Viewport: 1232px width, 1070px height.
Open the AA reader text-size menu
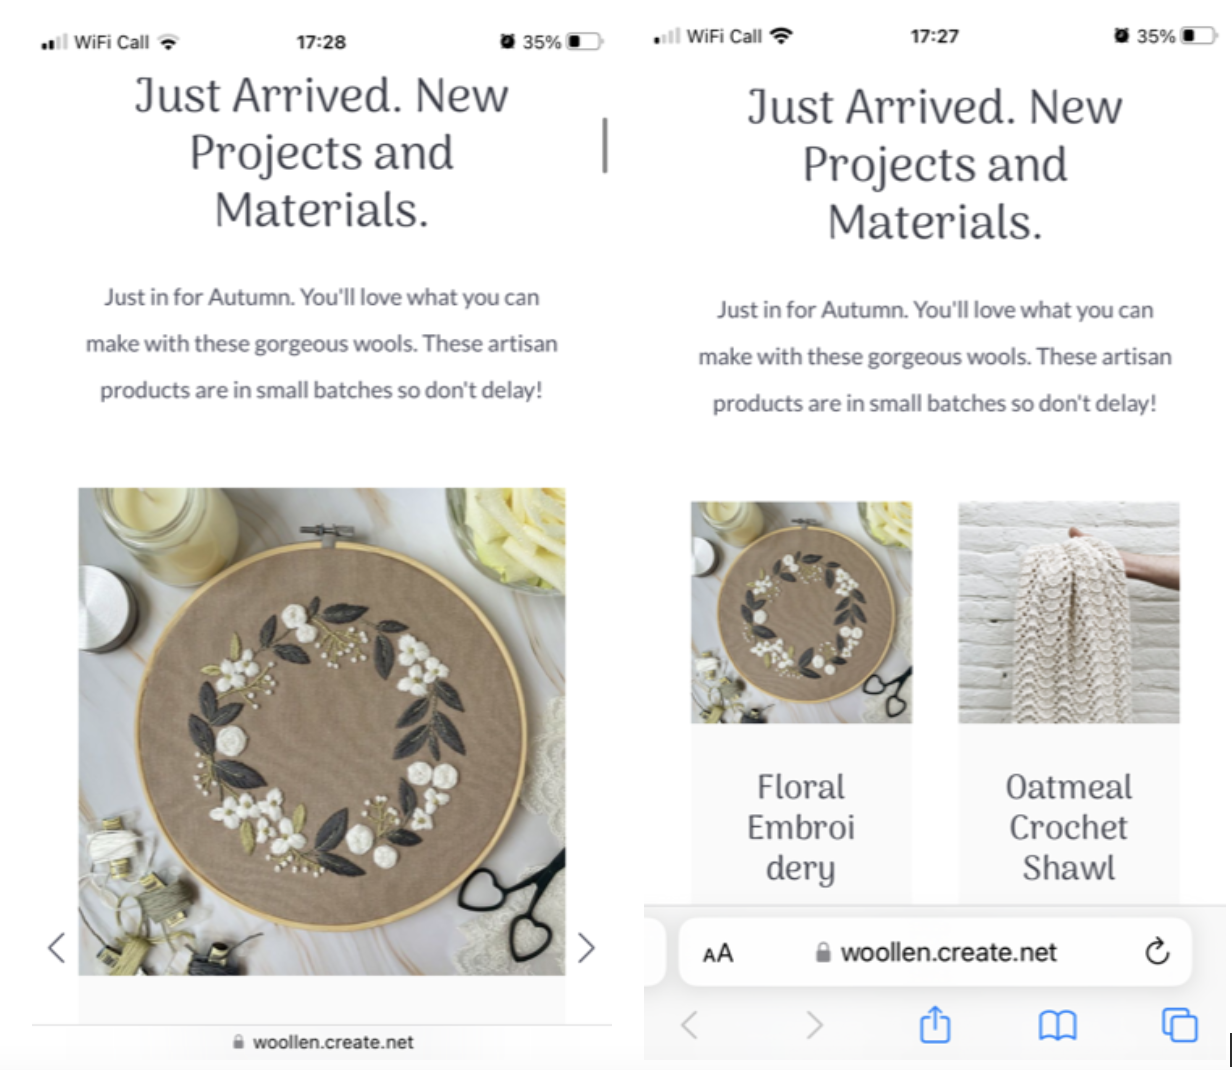718,953
